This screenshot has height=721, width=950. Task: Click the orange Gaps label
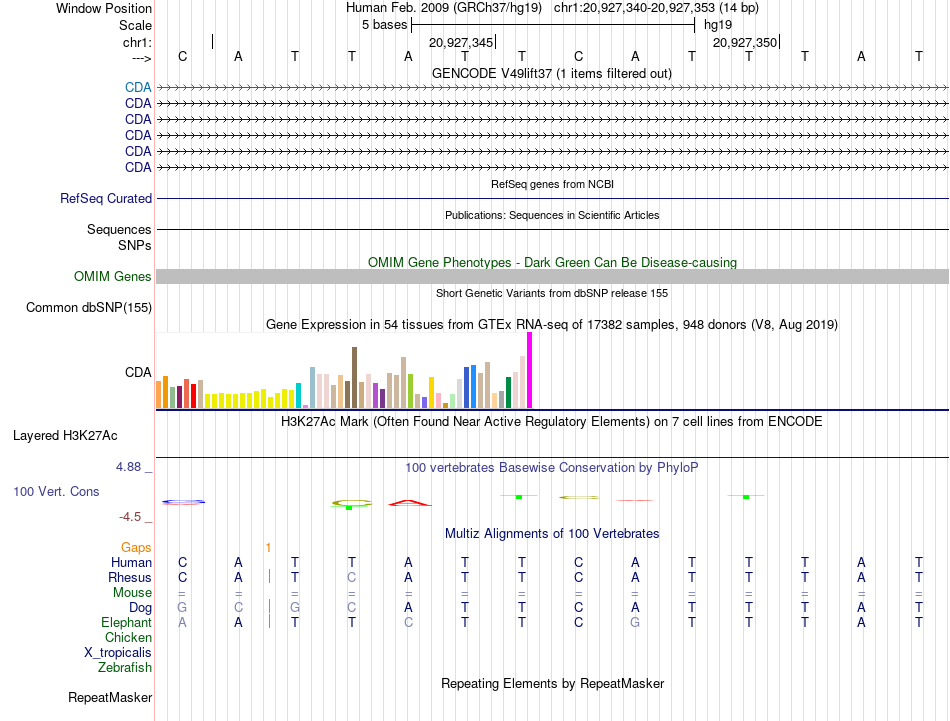136,548
